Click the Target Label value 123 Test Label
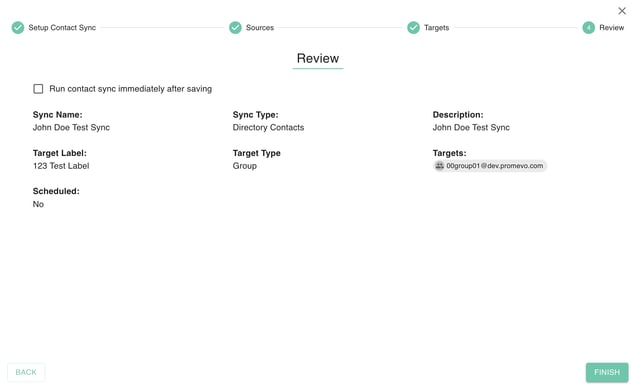The image size is (635, 384). (x=61, y=166)
